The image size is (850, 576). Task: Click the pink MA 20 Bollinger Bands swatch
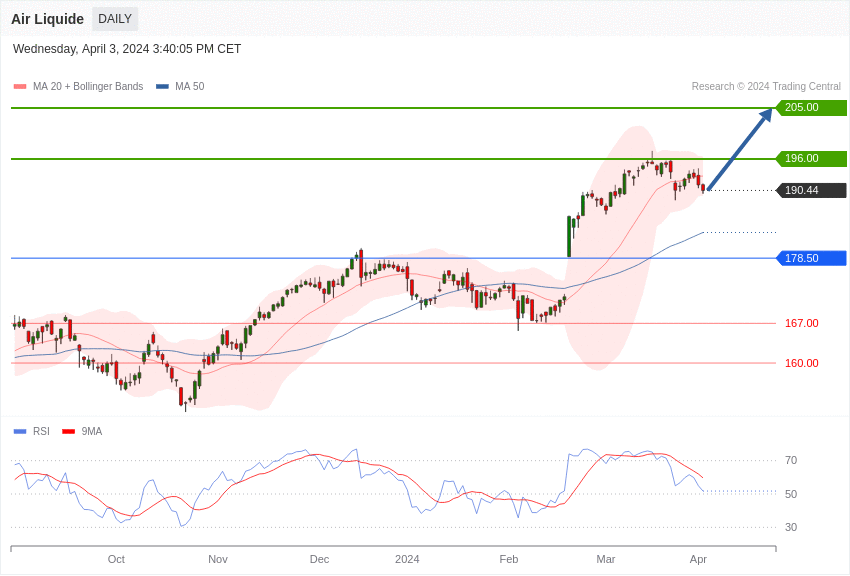(x=20, y=87)
